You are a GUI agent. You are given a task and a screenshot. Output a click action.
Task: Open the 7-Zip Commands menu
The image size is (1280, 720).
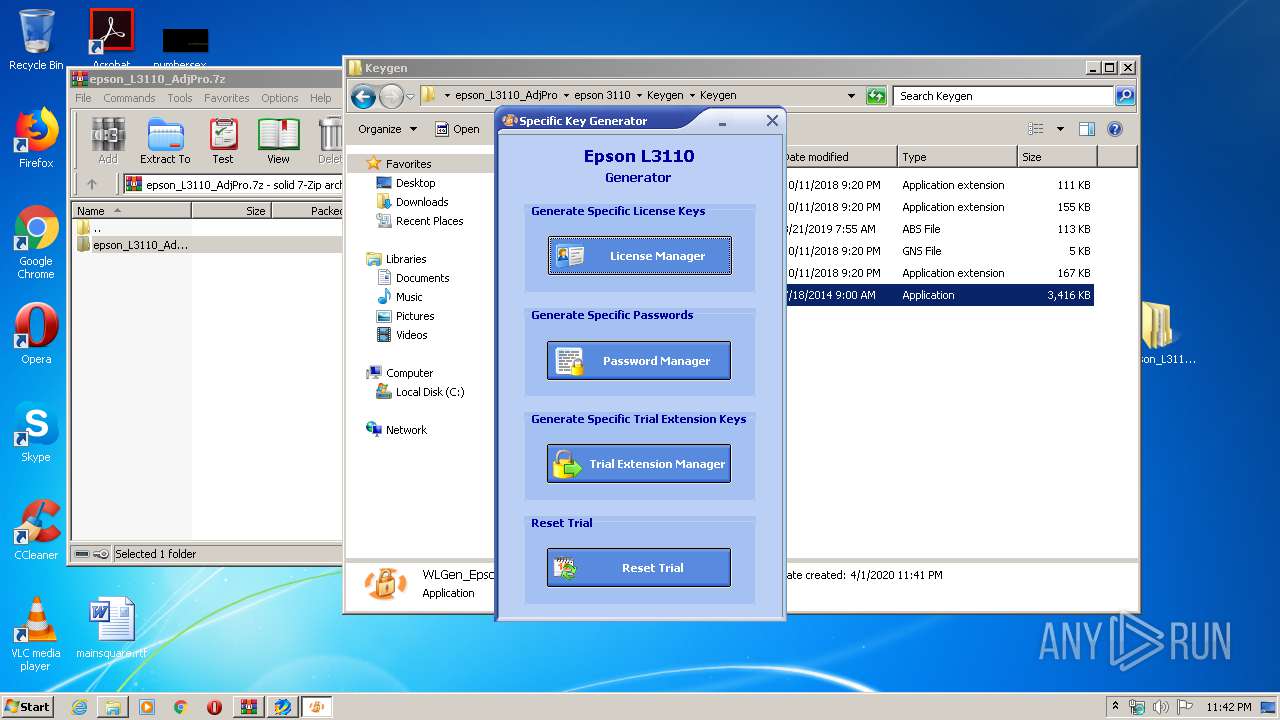point(129,98)
